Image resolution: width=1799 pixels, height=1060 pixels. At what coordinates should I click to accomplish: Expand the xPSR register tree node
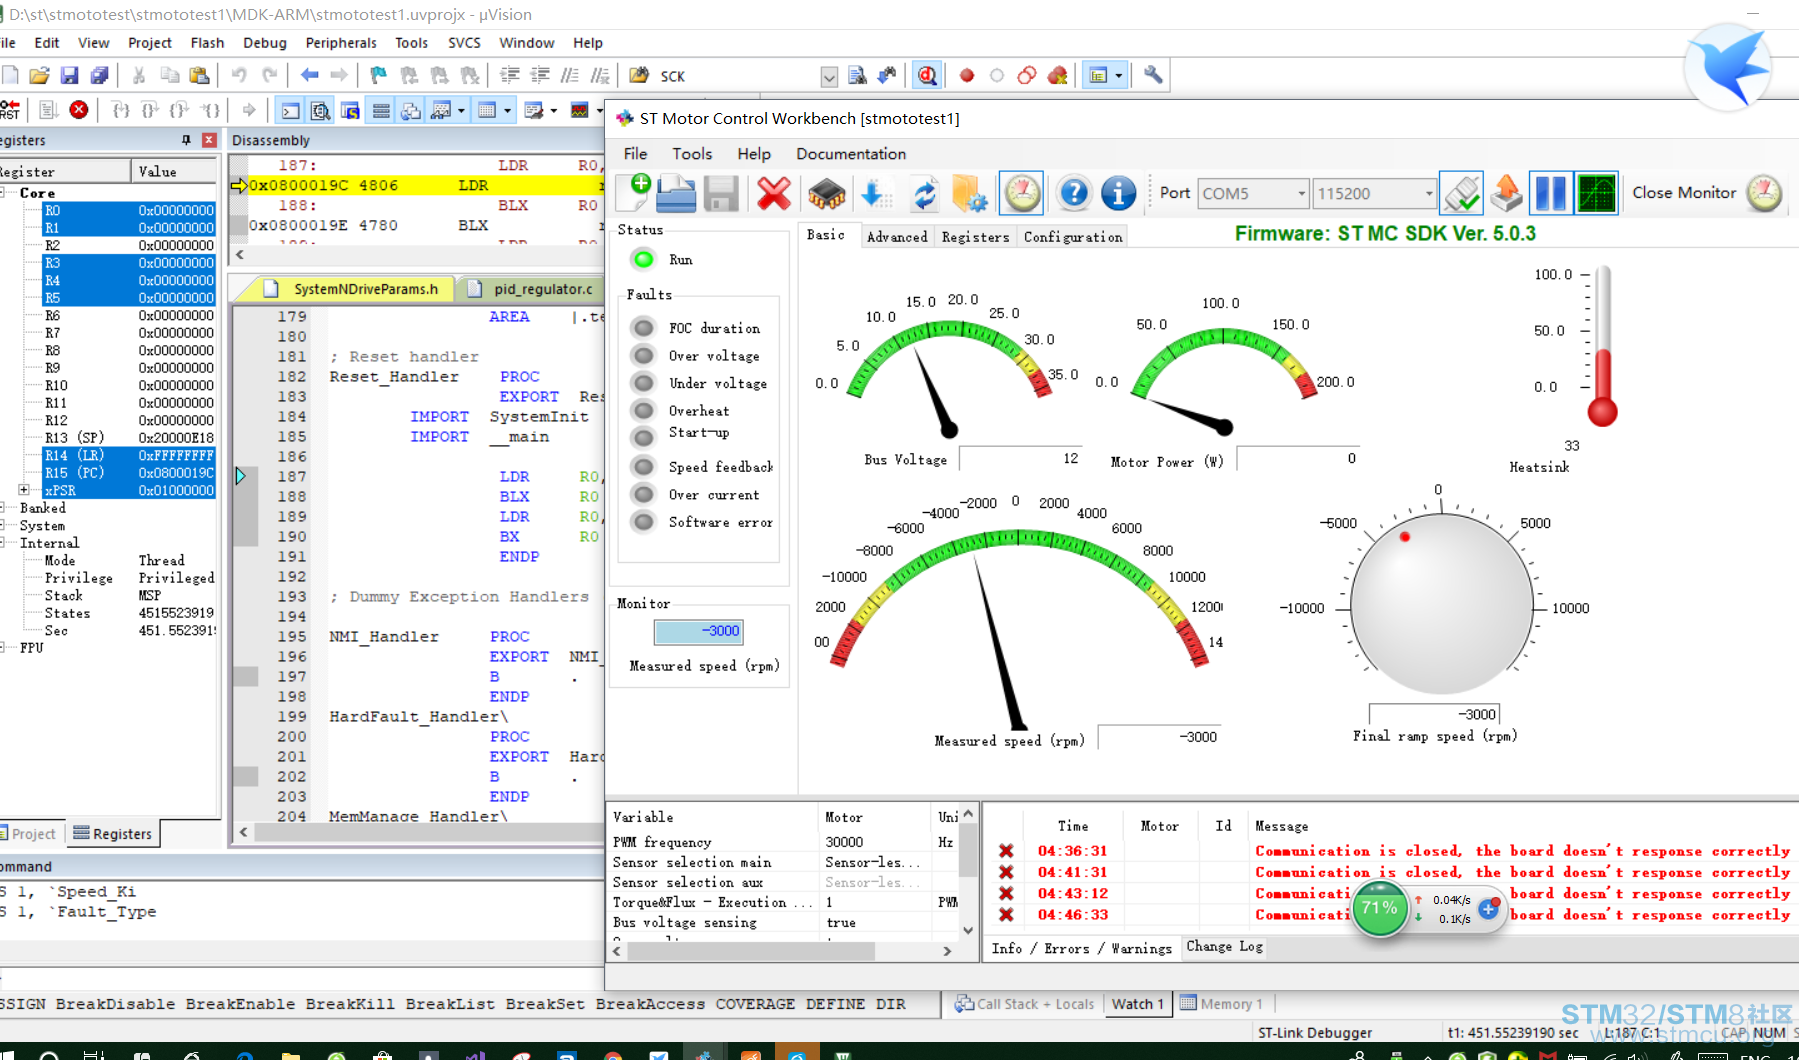(x=24, y=490)
